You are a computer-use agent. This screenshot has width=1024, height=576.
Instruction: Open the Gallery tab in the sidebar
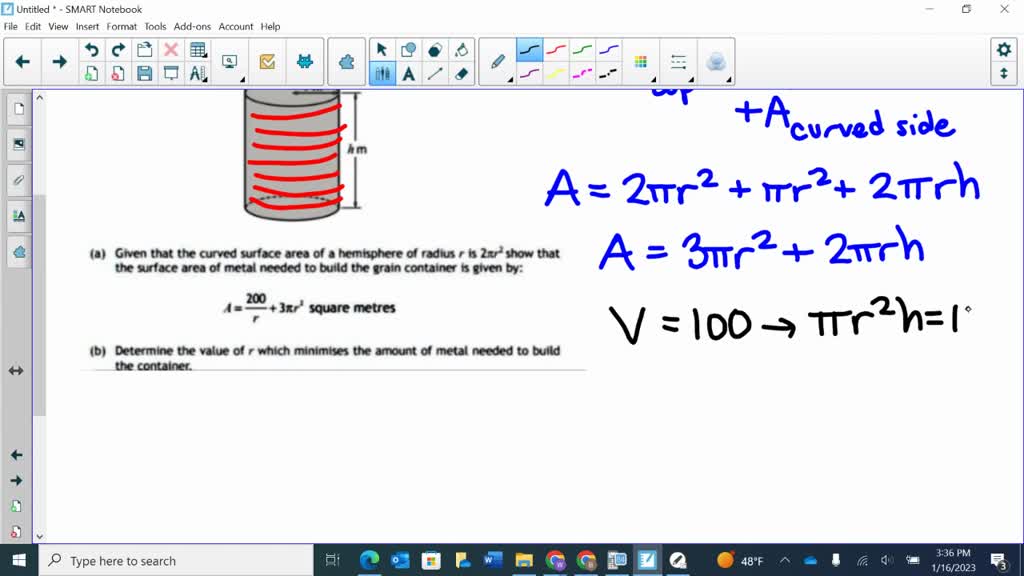20,144
